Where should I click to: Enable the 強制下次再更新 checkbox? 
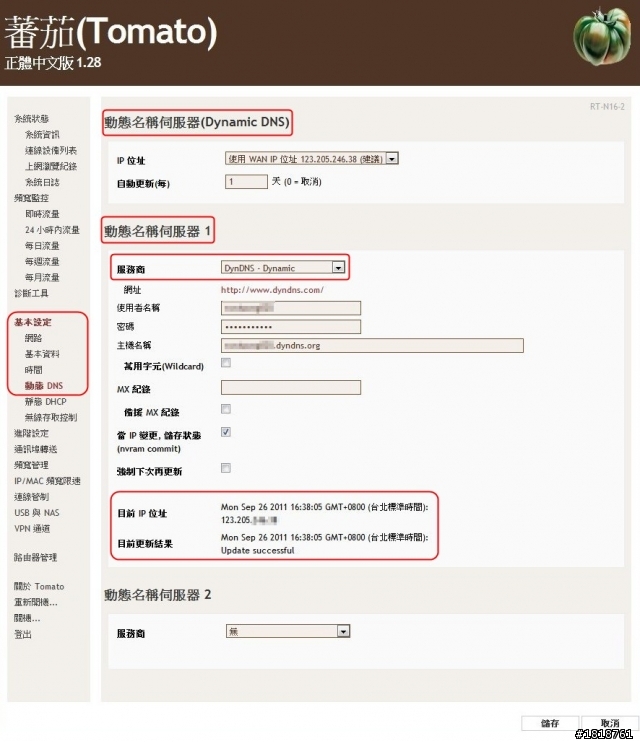(226, 468)
